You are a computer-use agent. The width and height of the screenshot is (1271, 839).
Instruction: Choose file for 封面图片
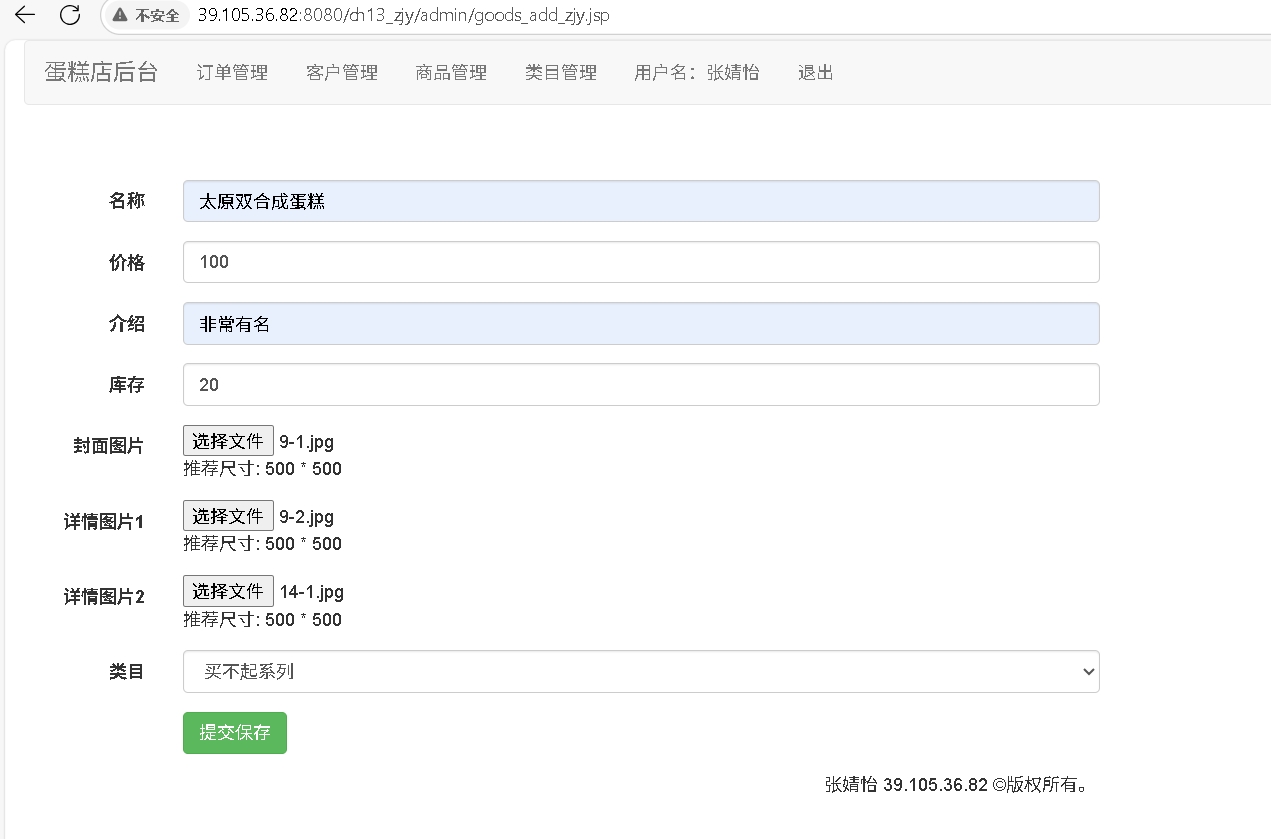(x=228, y=441)
